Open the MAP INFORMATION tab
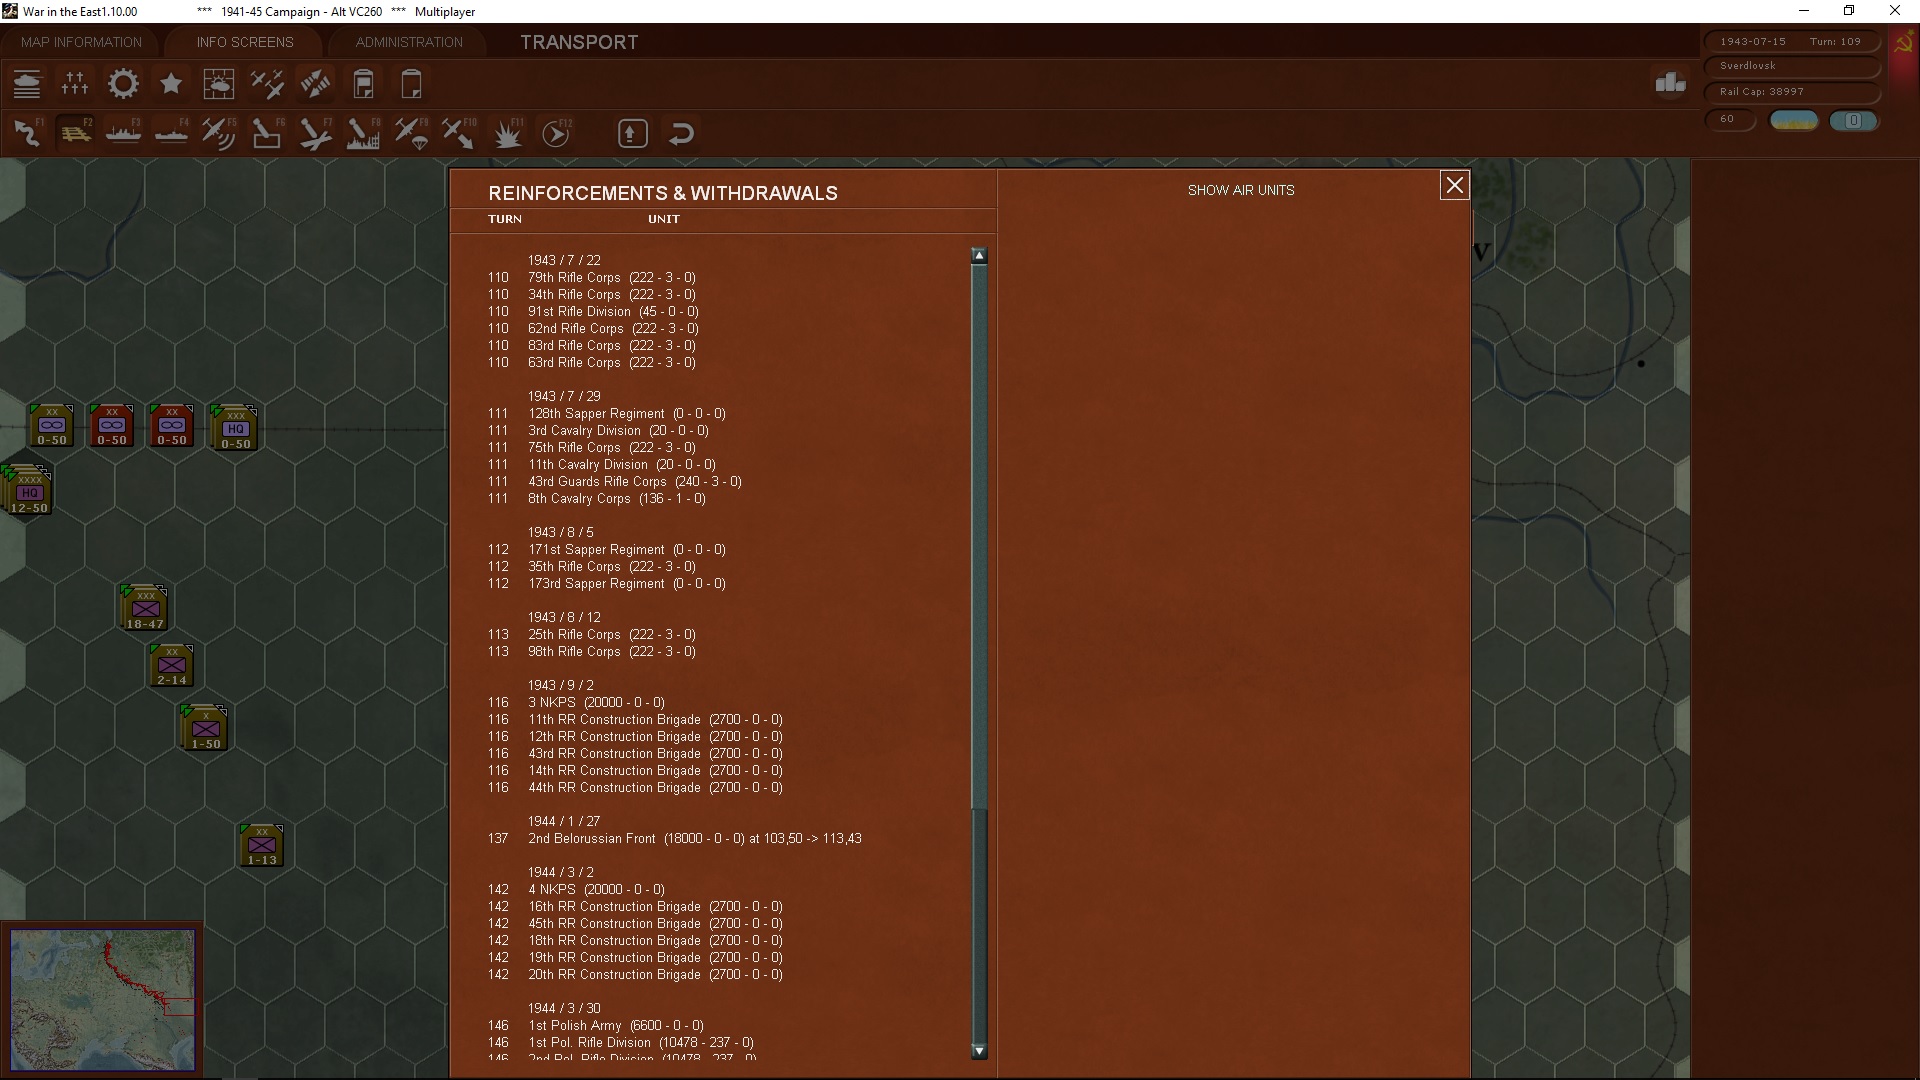1920x1080 pixels. point(81,42)
